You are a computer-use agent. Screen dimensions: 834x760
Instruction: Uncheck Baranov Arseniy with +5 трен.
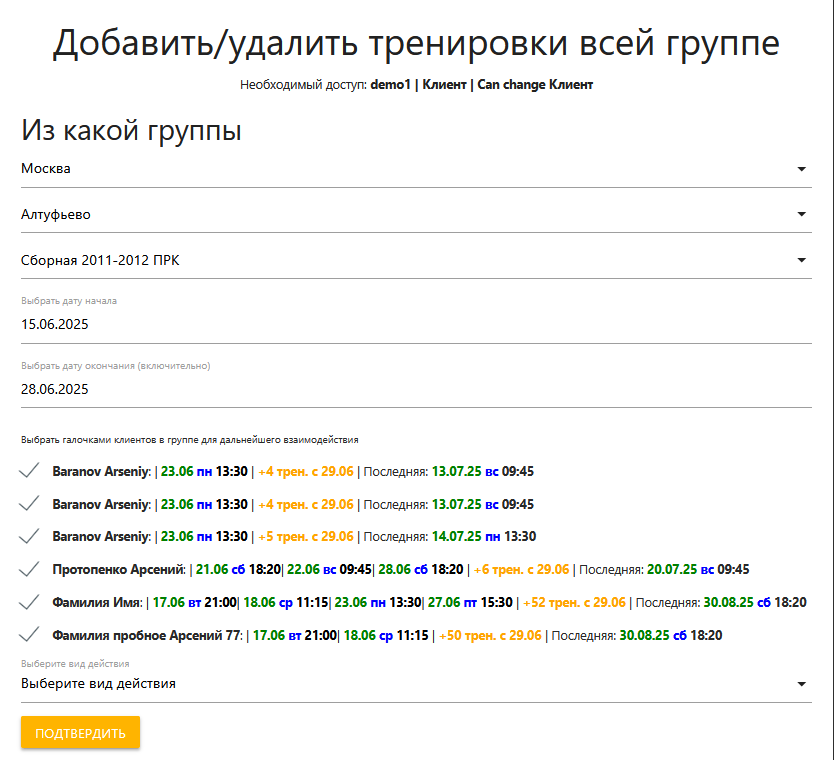pos(29,536)
